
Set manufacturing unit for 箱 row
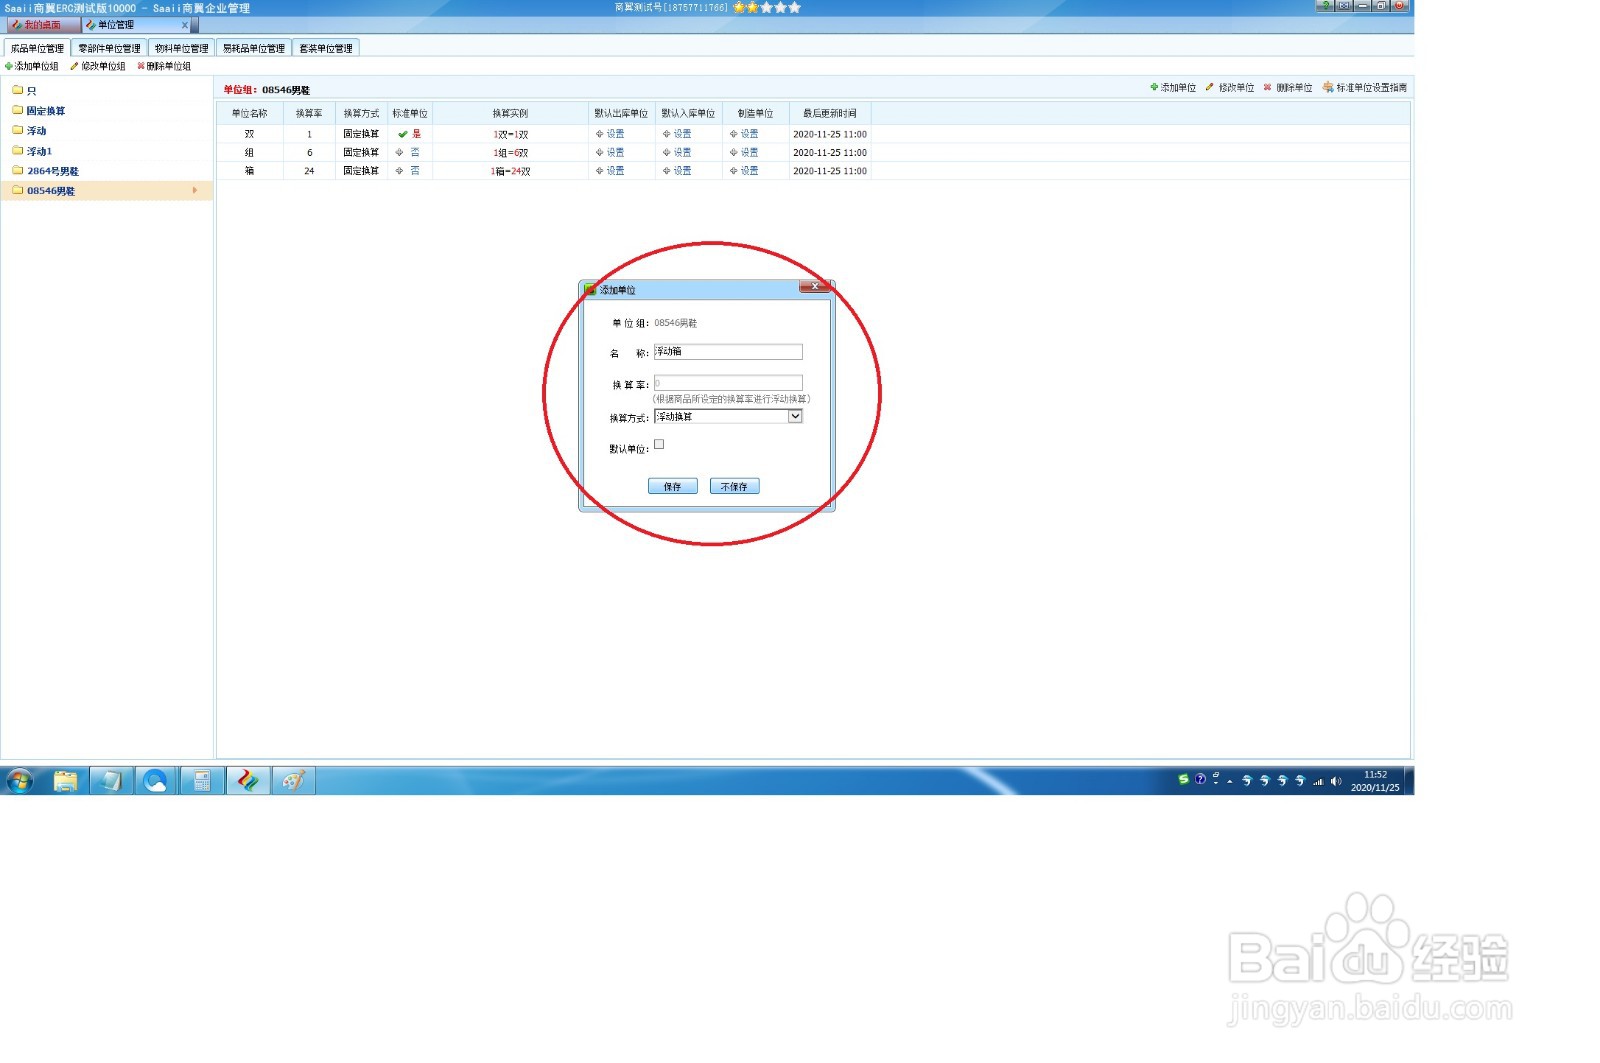[744, 171]
